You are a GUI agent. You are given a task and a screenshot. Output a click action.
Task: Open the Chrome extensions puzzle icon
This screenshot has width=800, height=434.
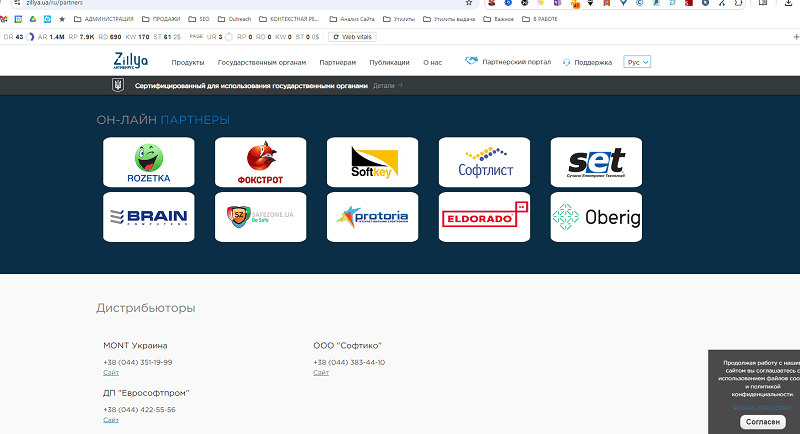point(738,3)
